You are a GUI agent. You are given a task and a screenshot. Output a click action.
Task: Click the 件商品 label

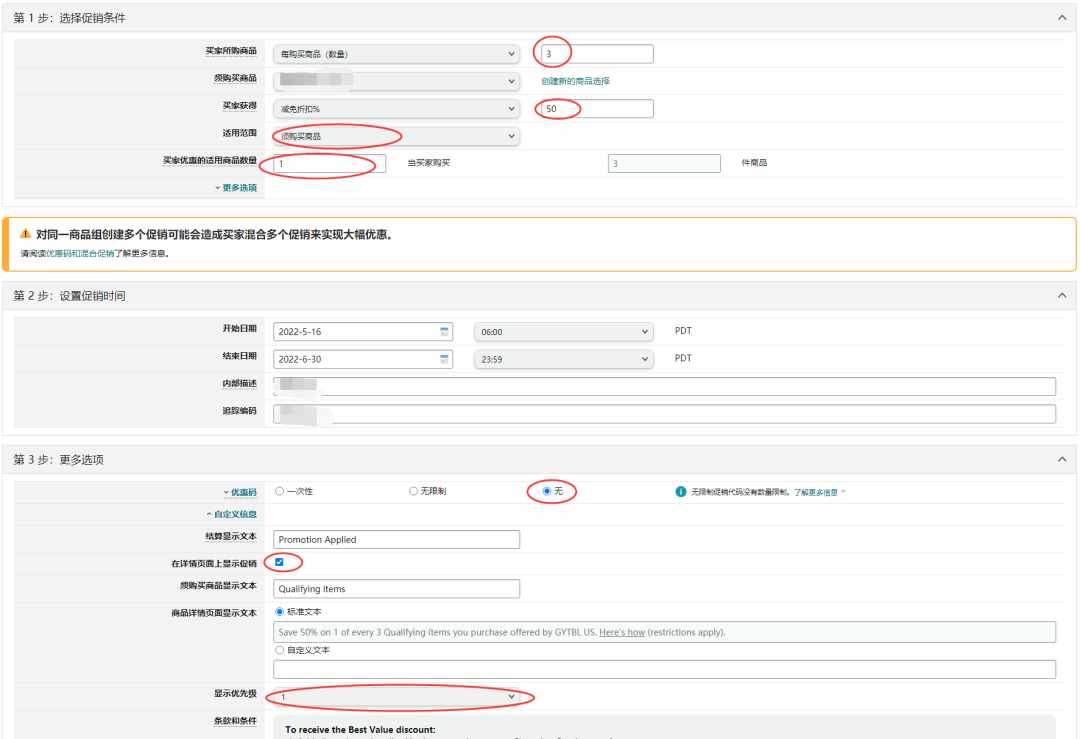point(754,163)
